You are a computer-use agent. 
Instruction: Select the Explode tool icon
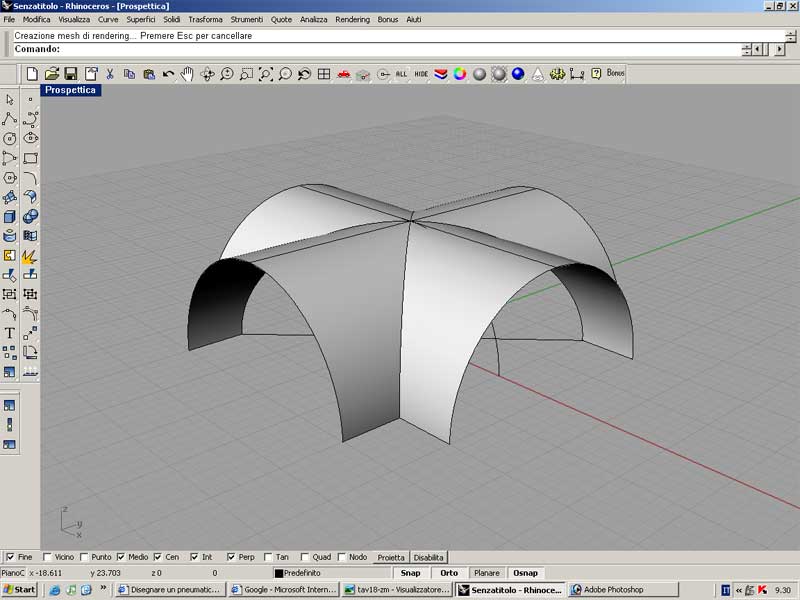point(30,256)
